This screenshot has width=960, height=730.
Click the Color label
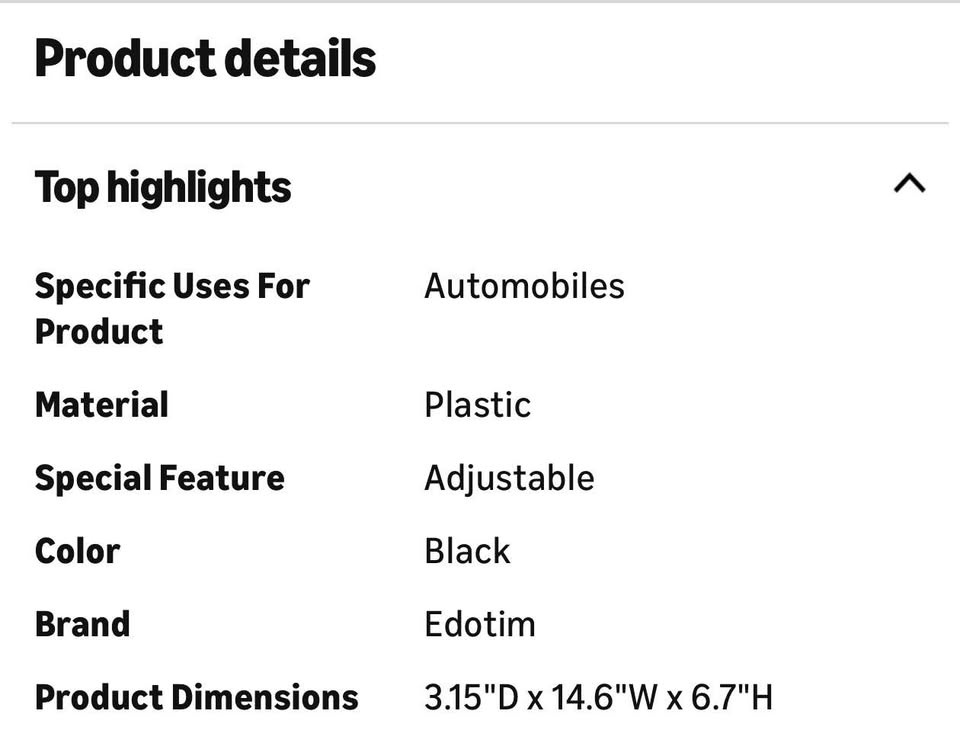pos(77,551)
